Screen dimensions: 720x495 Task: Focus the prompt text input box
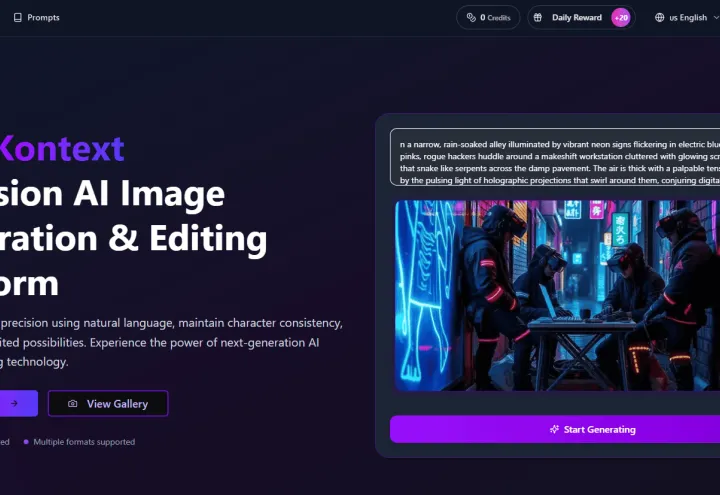555,157
